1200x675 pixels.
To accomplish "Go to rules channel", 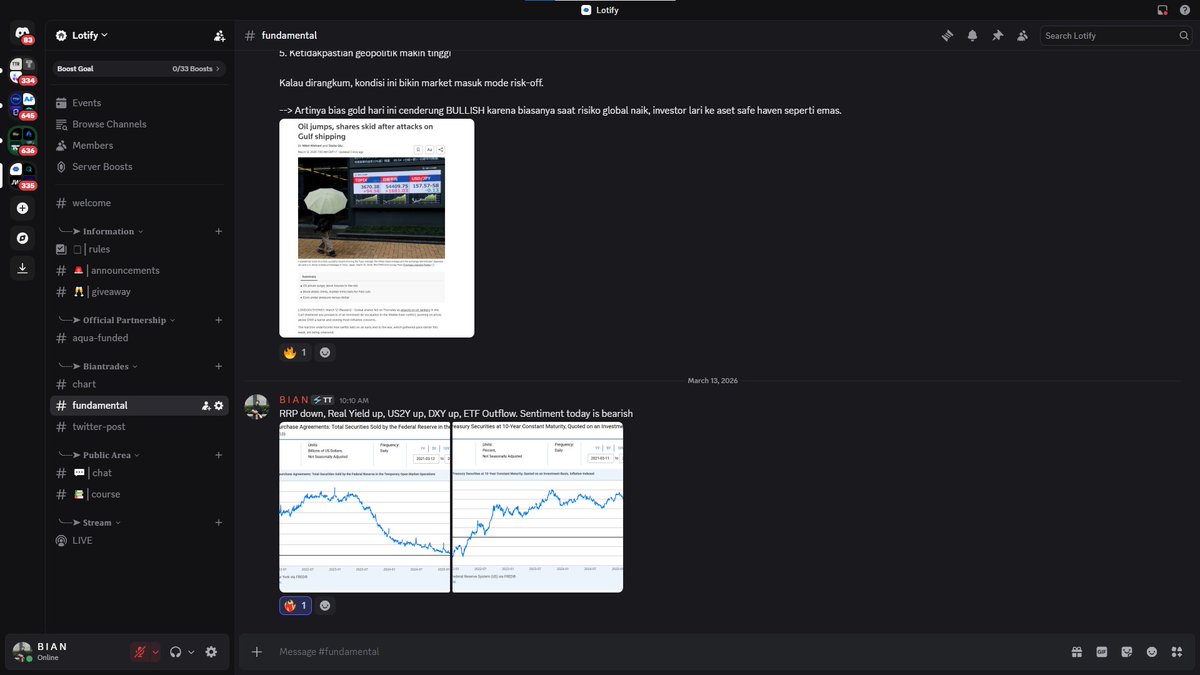I will [138, 249].
